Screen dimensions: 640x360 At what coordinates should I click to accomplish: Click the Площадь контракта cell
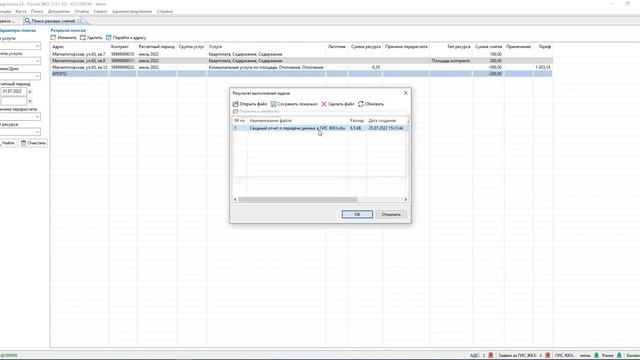pyautogui.click(x=451, y=61)
